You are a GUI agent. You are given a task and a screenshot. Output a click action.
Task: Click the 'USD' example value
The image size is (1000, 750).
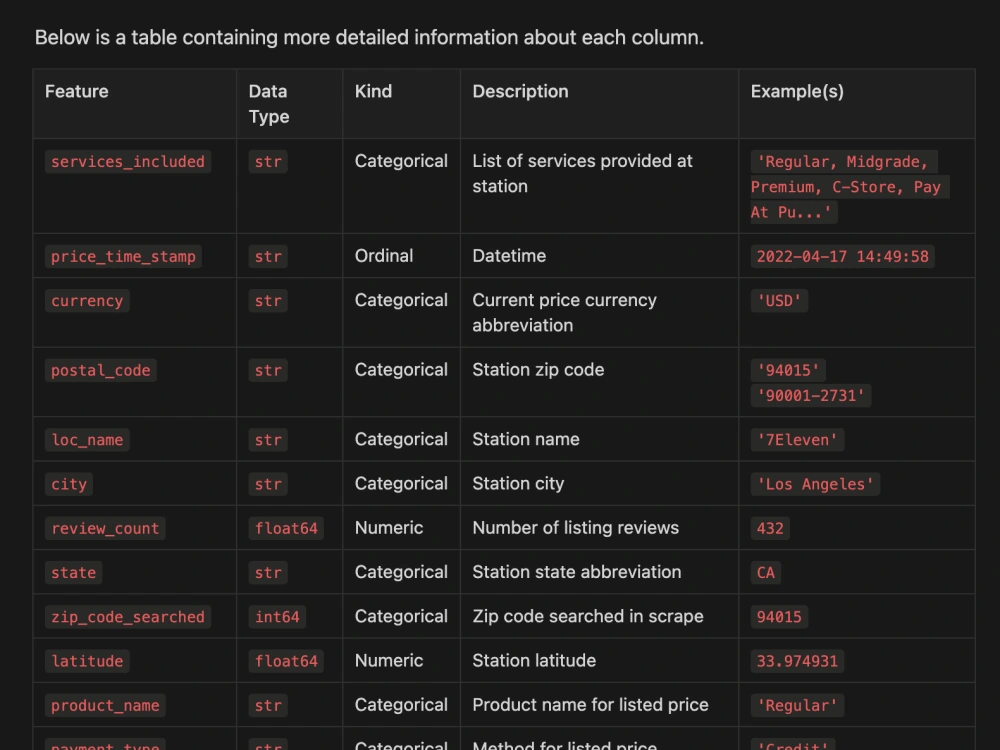779,300
